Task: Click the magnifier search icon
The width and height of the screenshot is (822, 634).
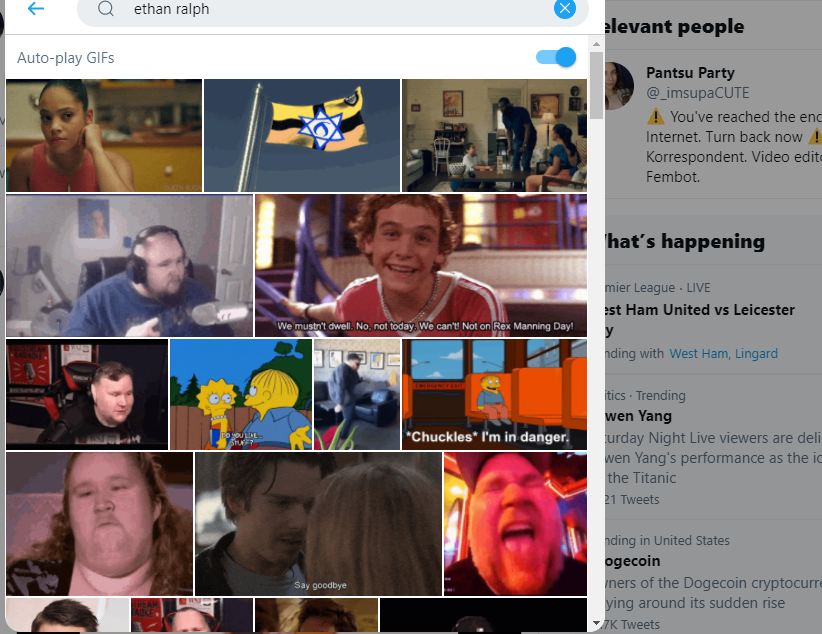Action: tap(106, 8)
